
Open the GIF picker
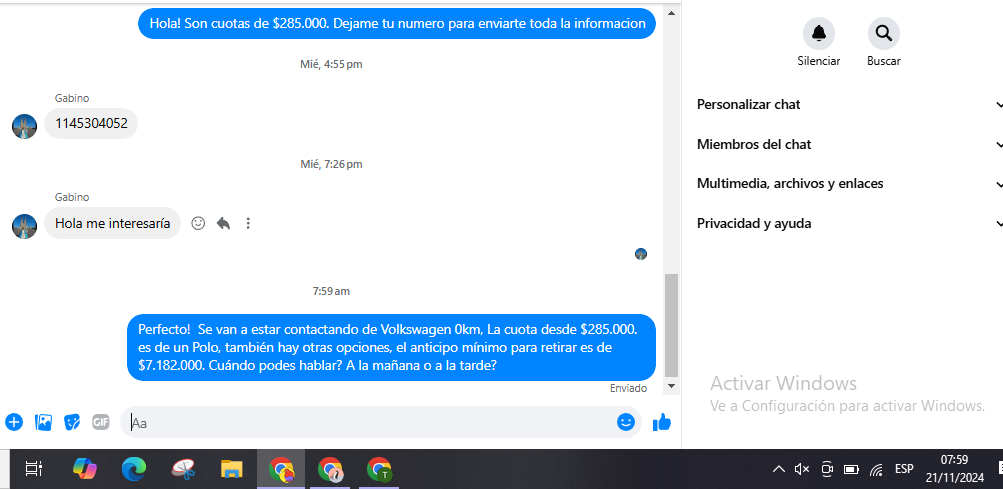100,422
